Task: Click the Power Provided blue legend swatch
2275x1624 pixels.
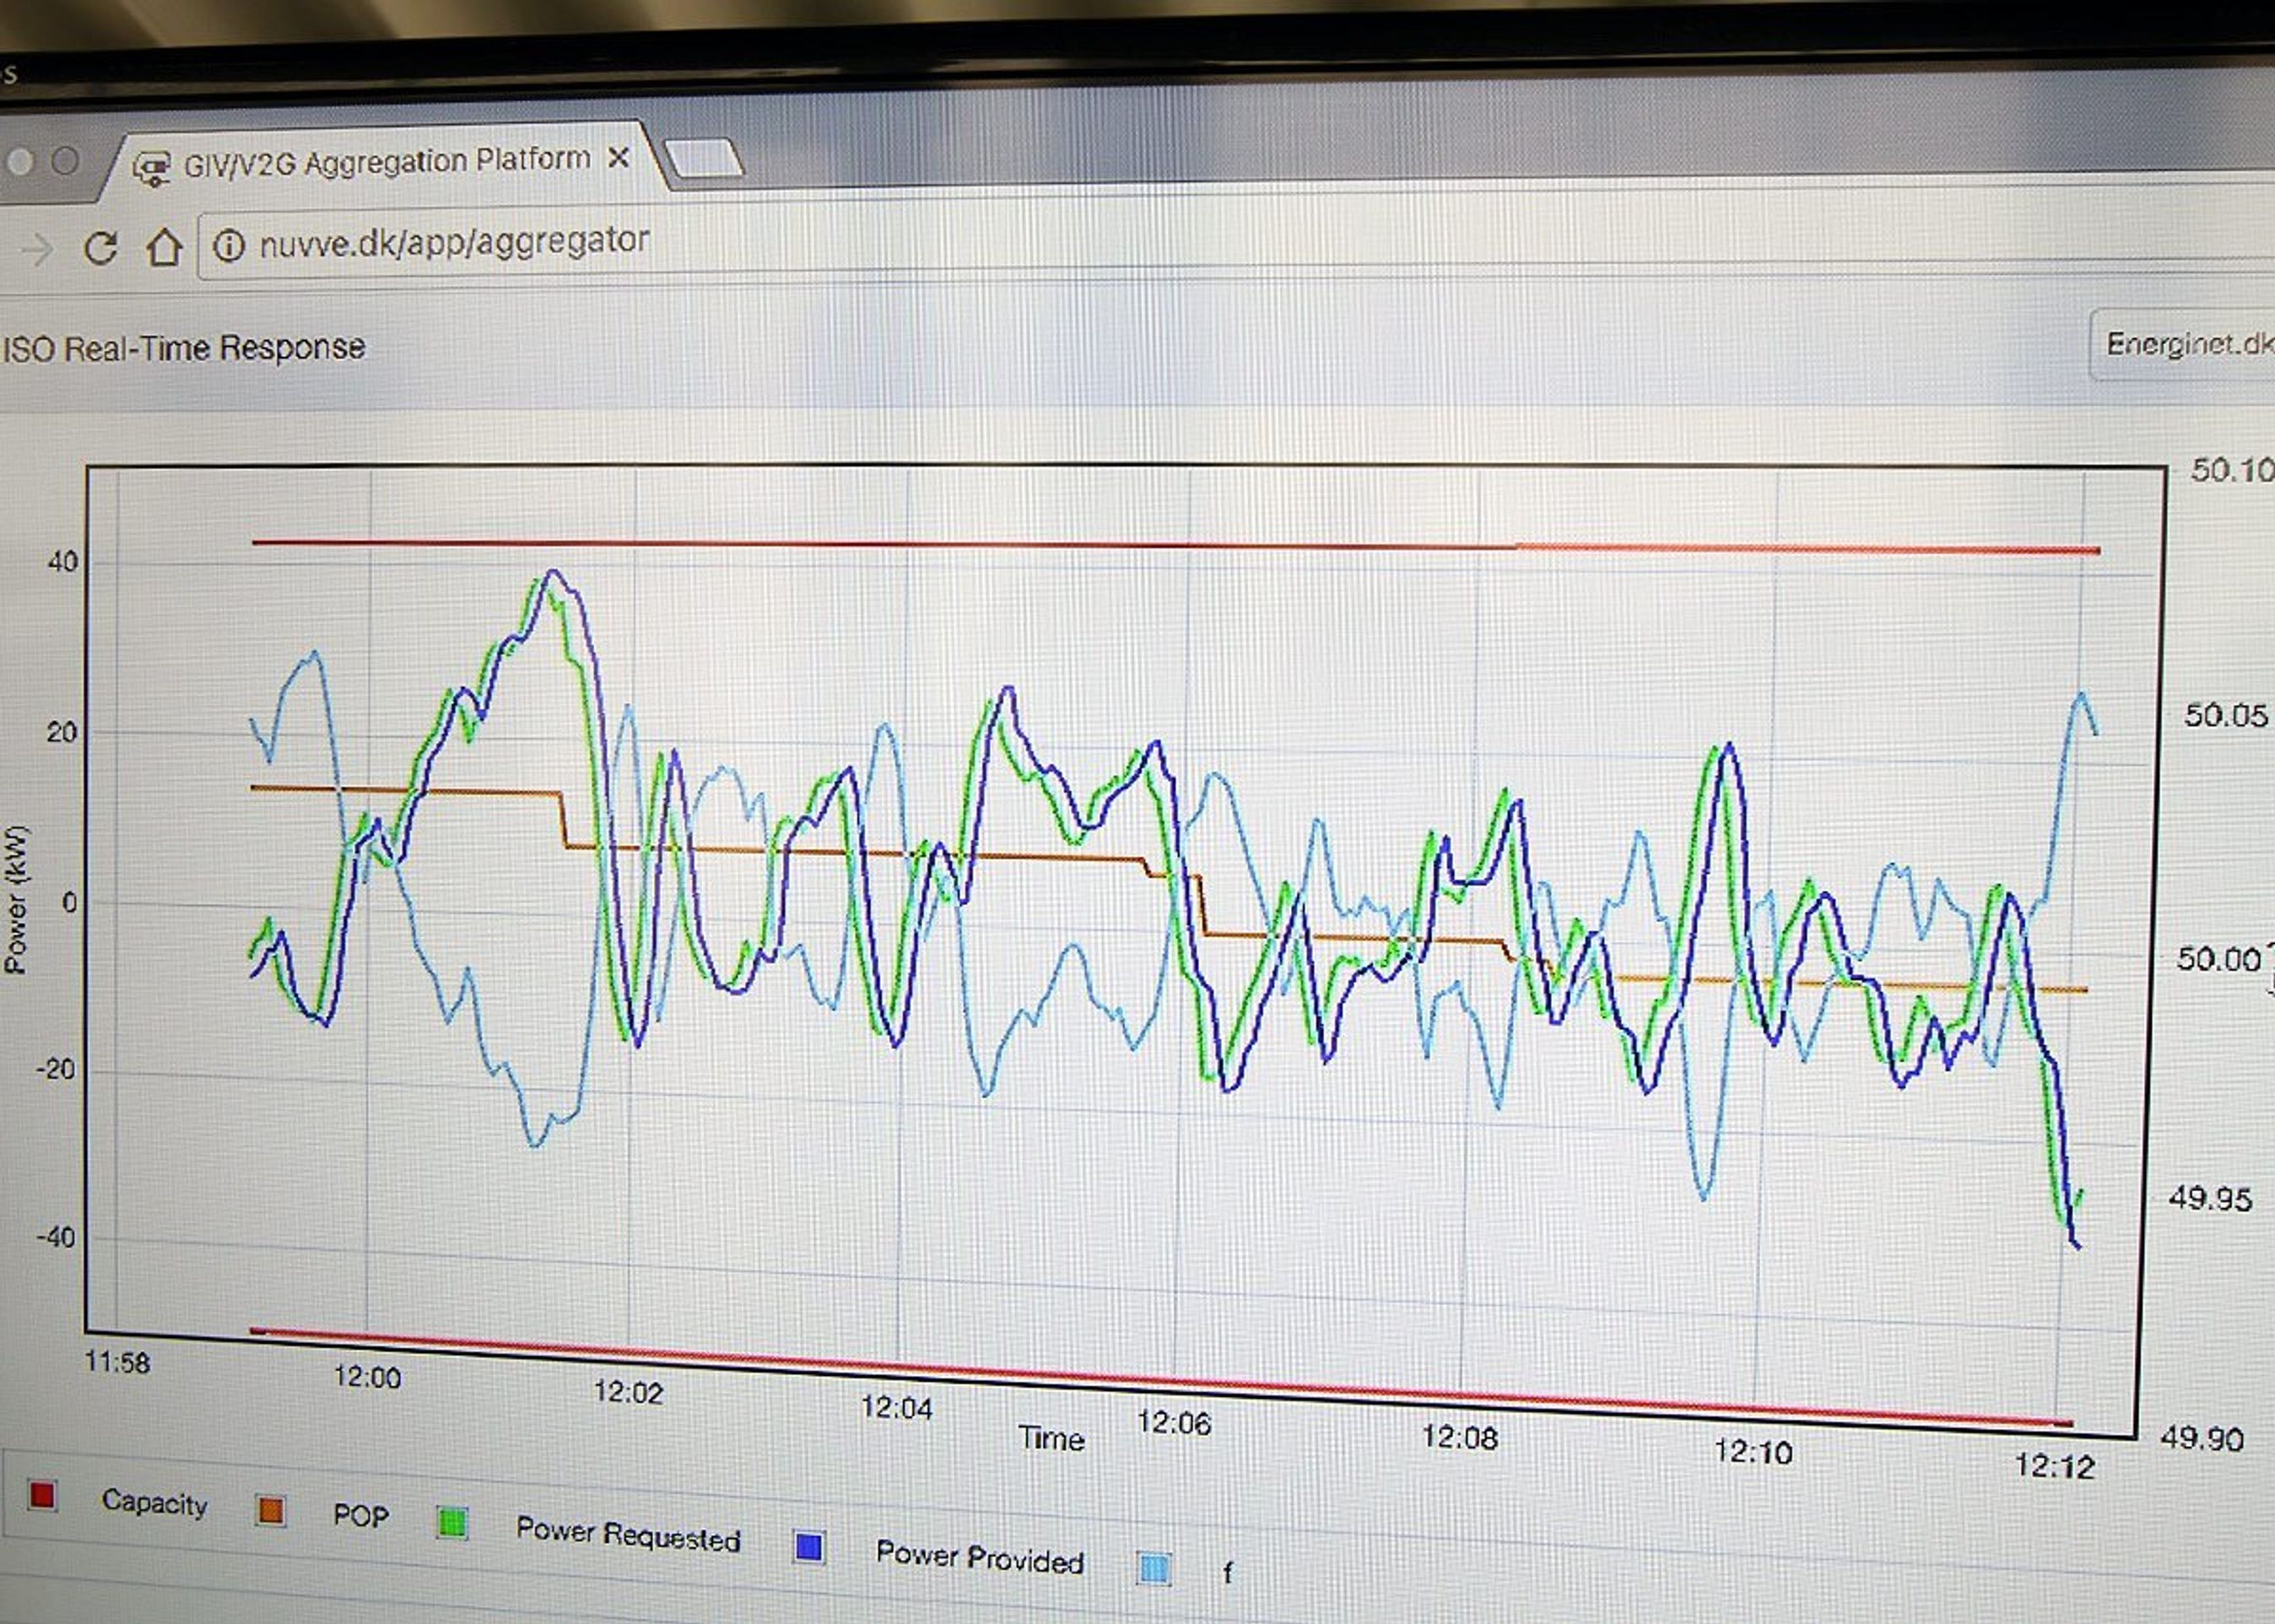Action: click(x=808, y=1547)
